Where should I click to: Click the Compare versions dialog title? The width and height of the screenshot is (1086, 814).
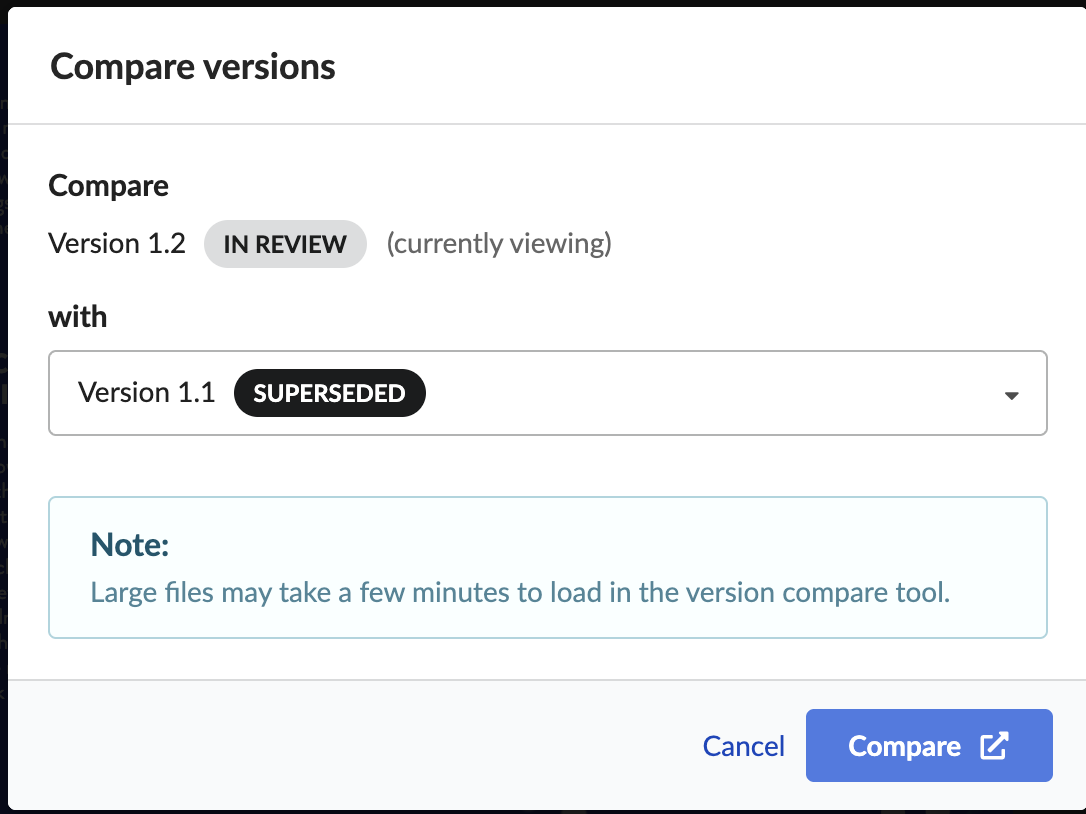[x=193, y=67]
